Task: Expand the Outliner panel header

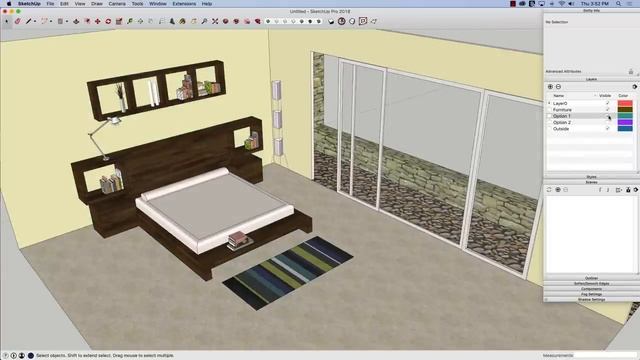Action: pyautogui.click(x=591, y=278)
